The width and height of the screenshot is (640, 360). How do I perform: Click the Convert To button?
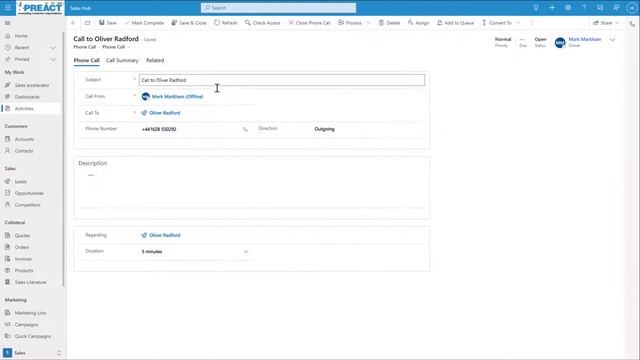[x=497, y=23]
